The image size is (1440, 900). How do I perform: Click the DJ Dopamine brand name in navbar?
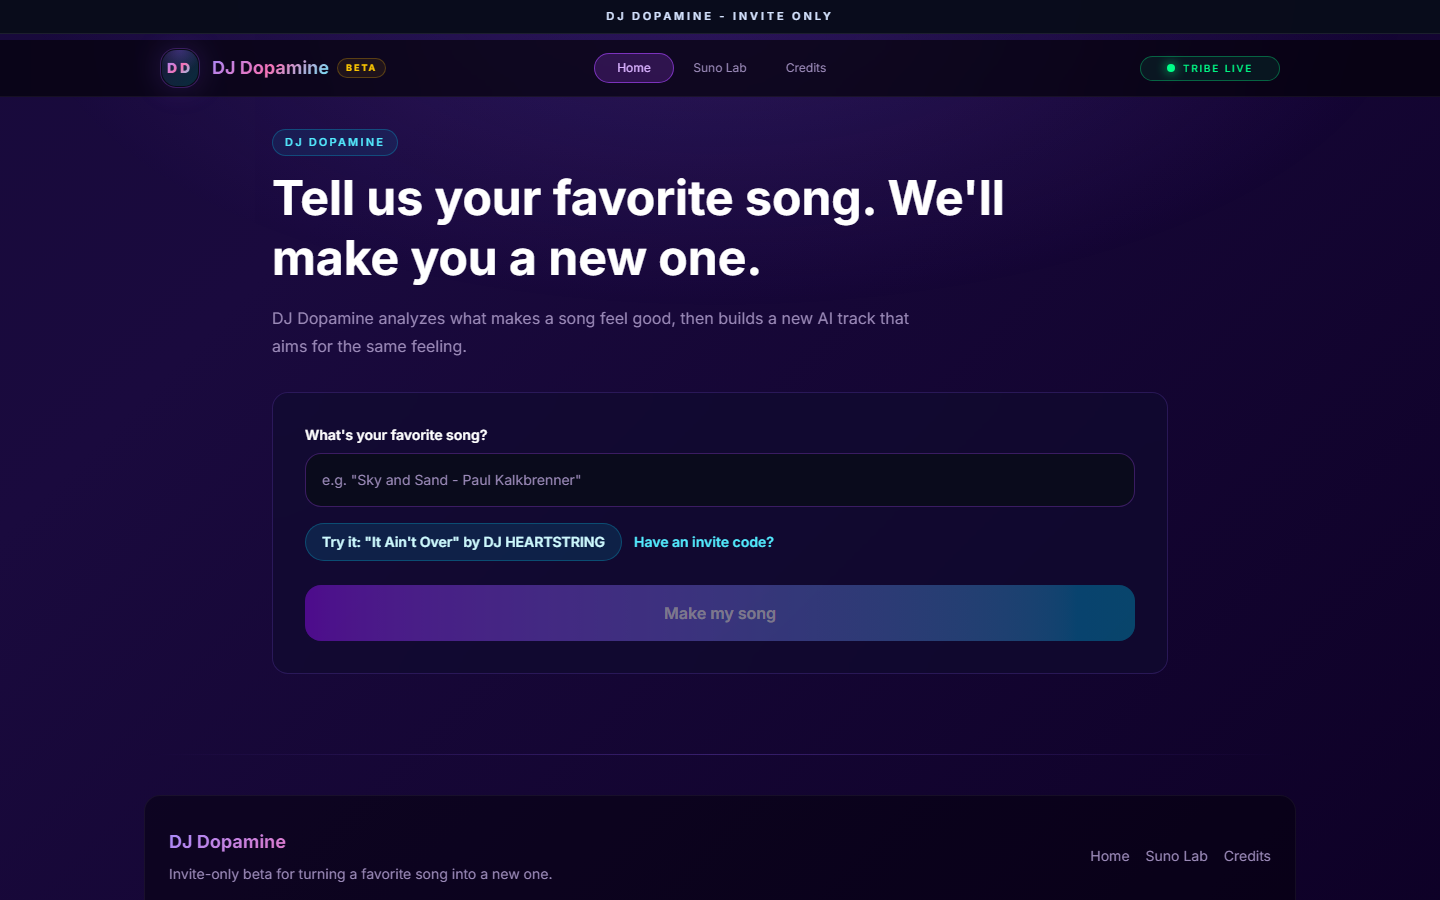[x=270, y=67]
